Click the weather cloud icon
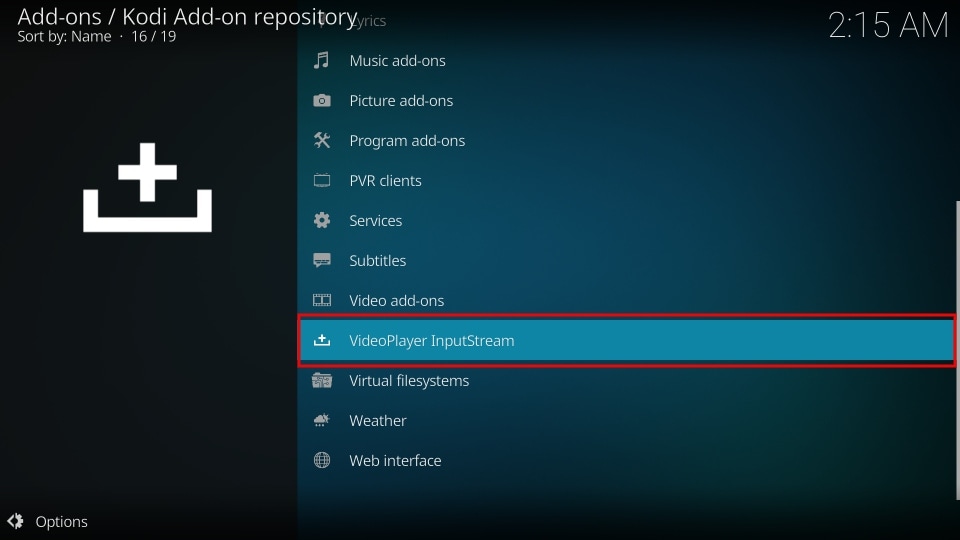This screenshot has width=960, height=540. [321, 421]
